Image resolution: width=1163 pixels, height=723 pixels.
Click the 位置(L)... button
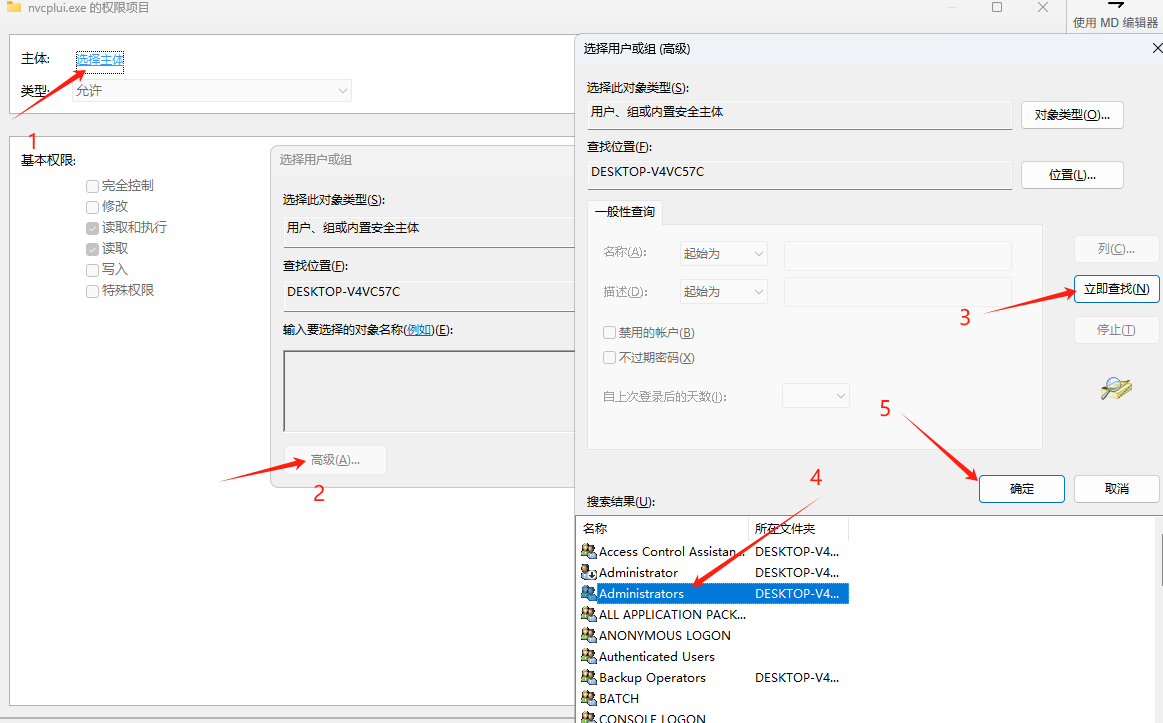click(x=1072, y=175)
